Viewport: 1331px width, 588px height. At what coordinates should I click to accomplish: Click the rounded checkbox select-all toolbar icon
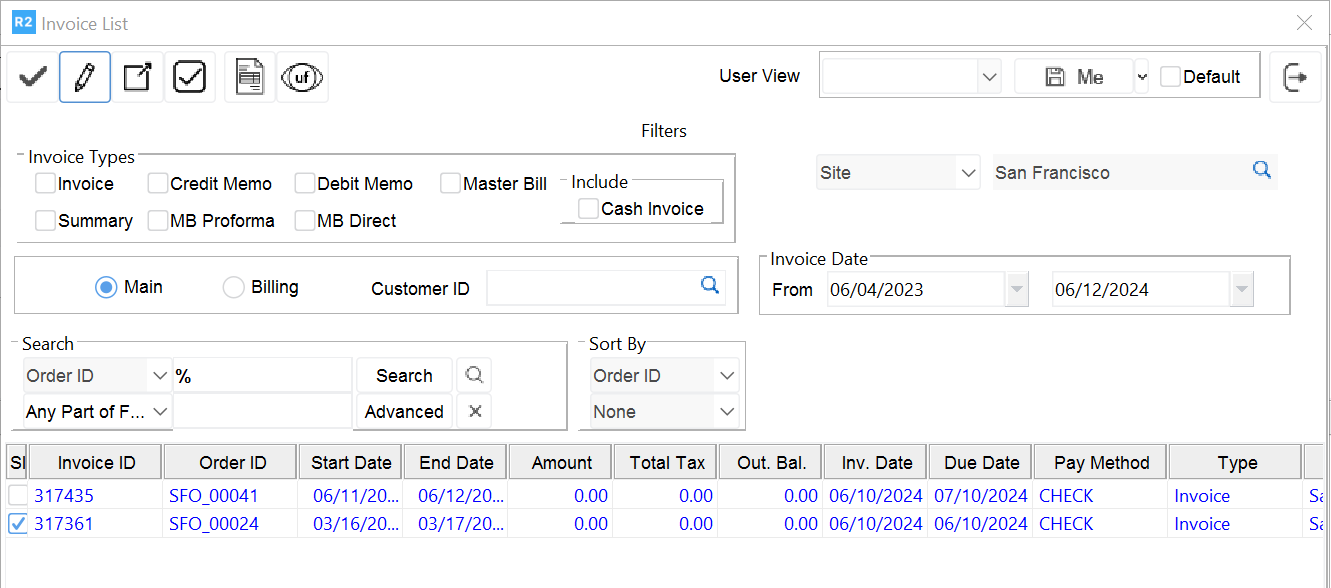[189, 78]
